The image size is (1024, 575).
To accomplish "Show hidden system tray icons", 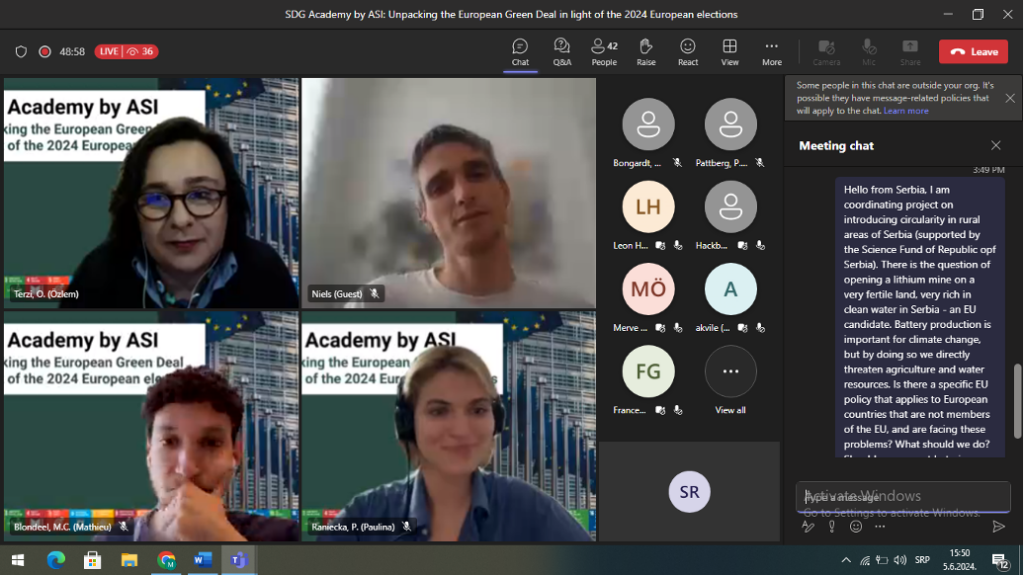I will click(846, 560).
